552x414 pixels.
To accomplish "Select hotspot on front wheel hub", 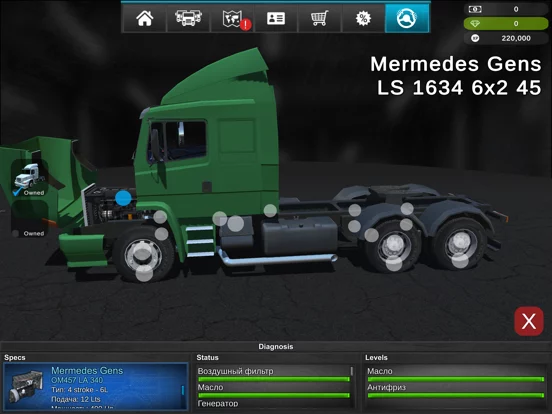I will click(x=142, y=254).
